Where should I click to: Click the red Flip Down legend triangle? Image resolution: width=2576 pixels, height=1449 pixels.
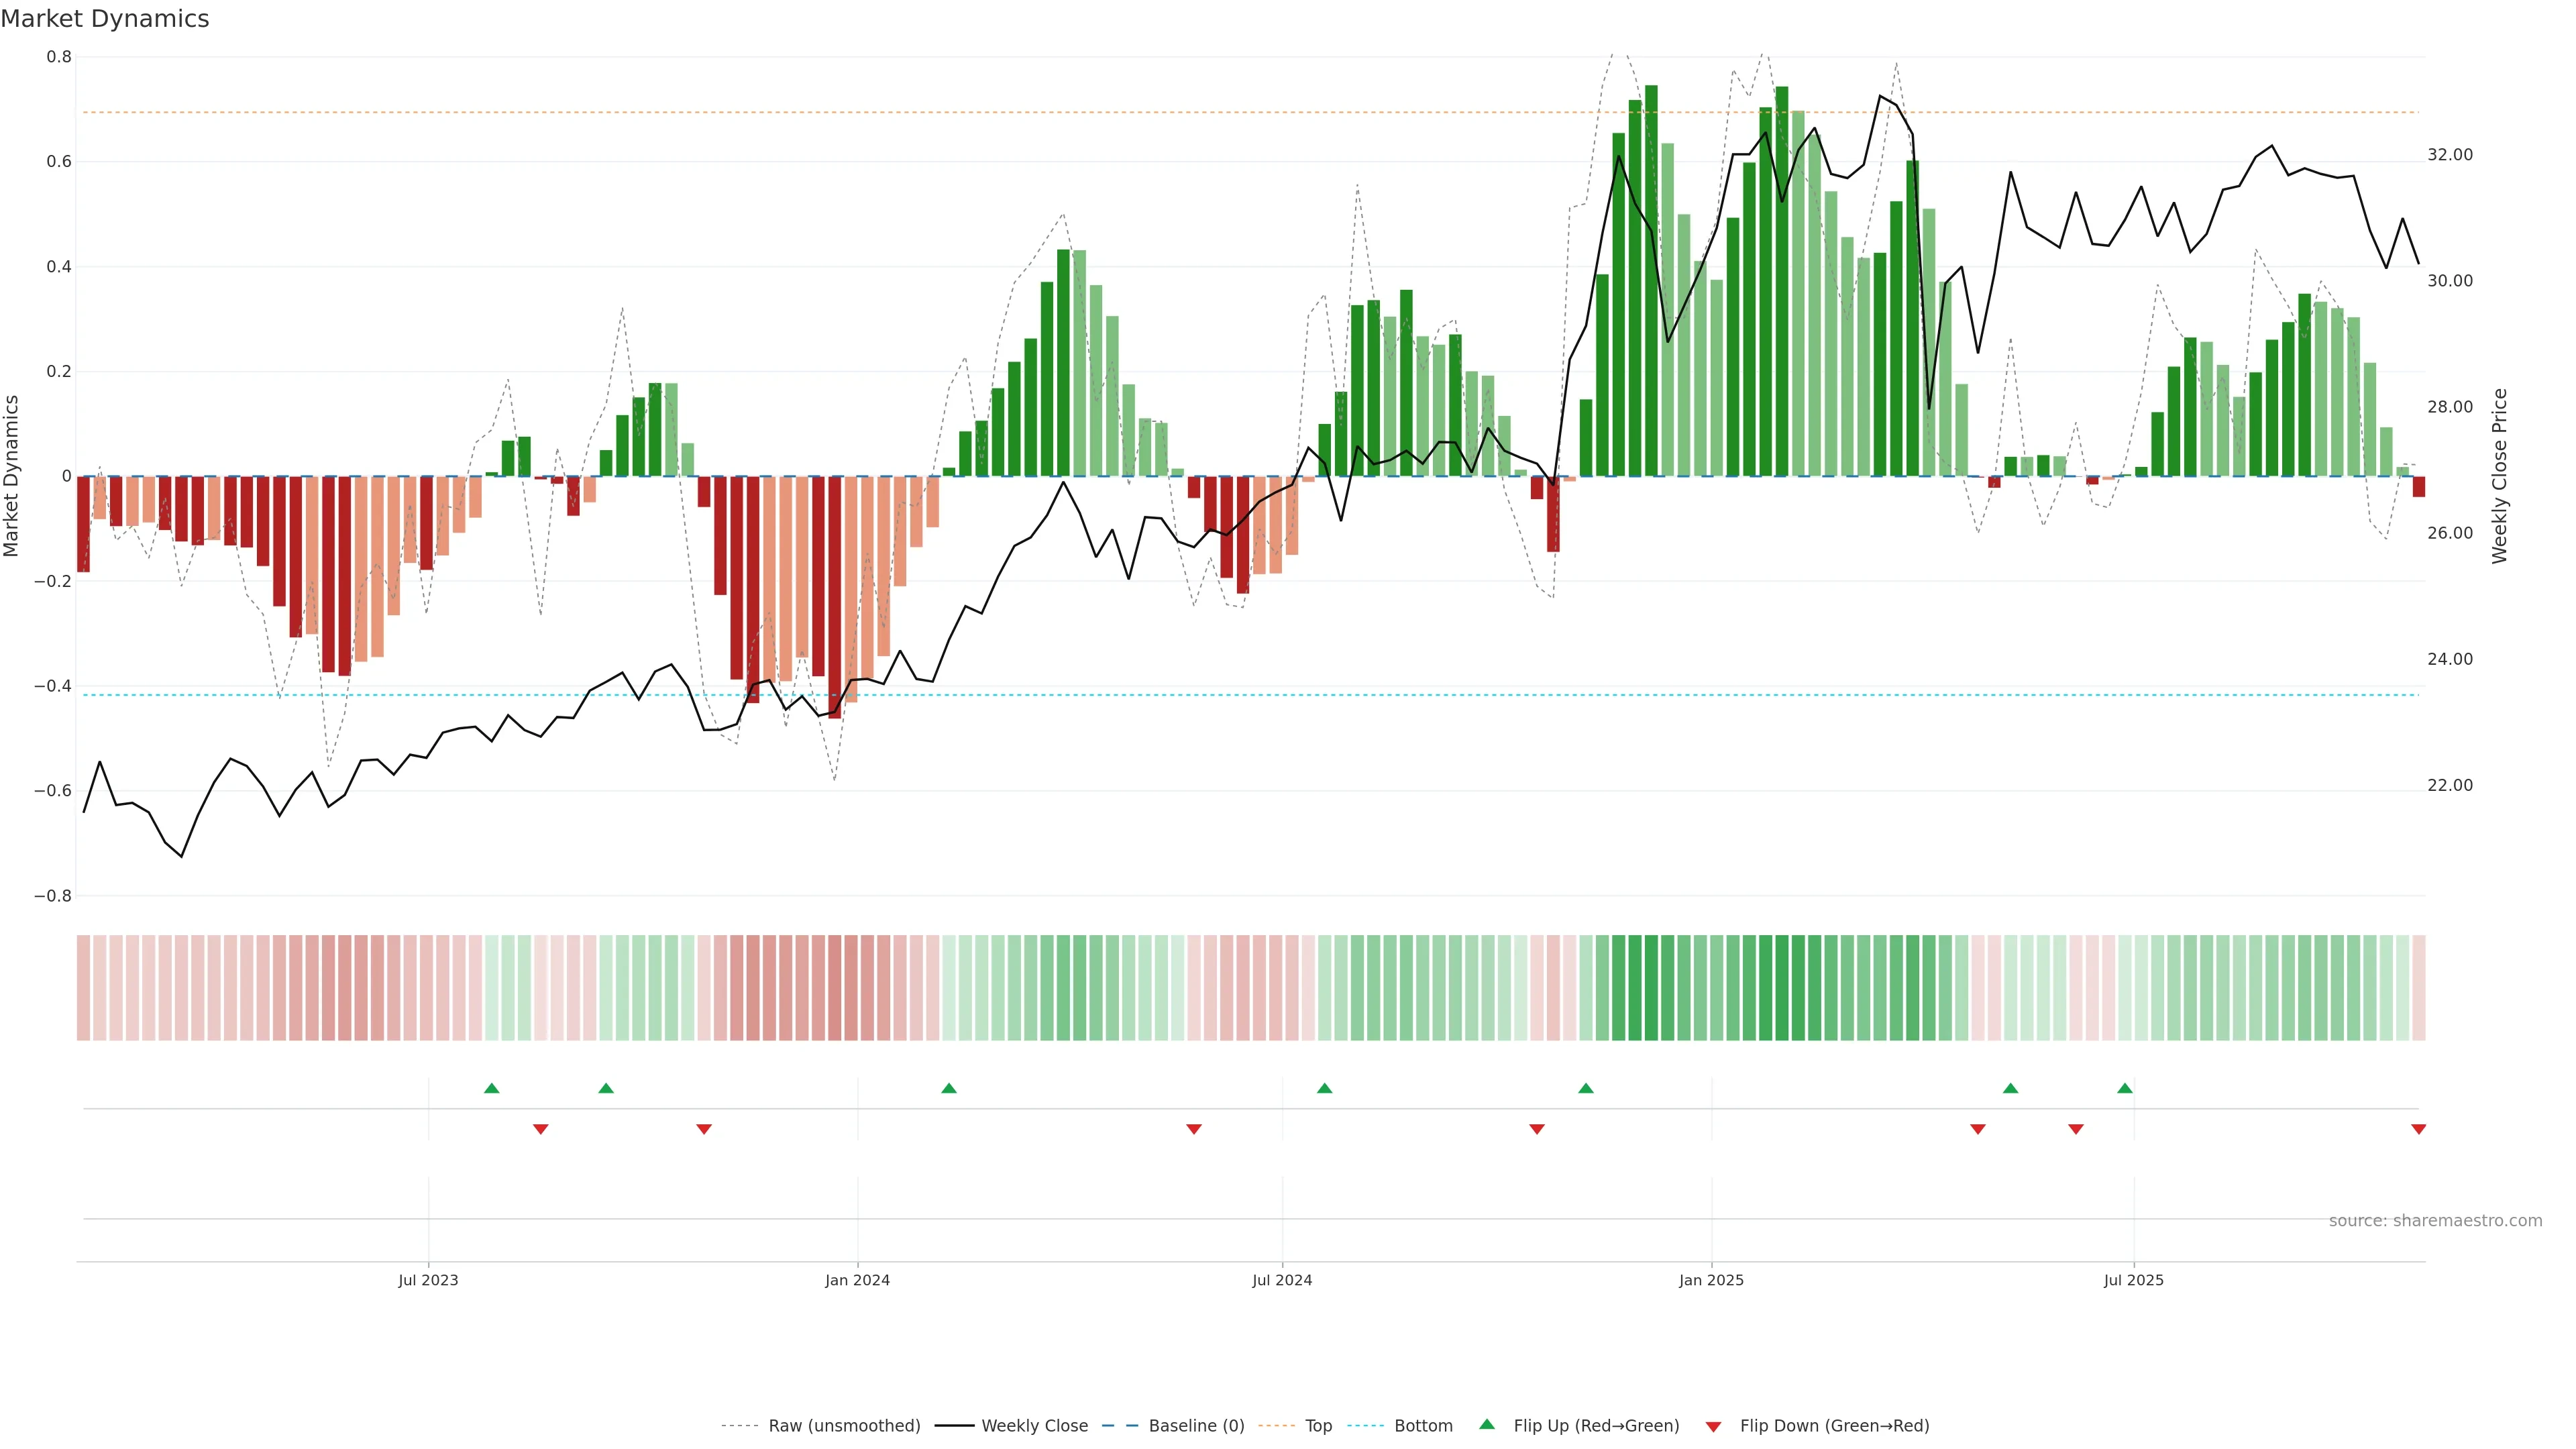[1713, 1426]
